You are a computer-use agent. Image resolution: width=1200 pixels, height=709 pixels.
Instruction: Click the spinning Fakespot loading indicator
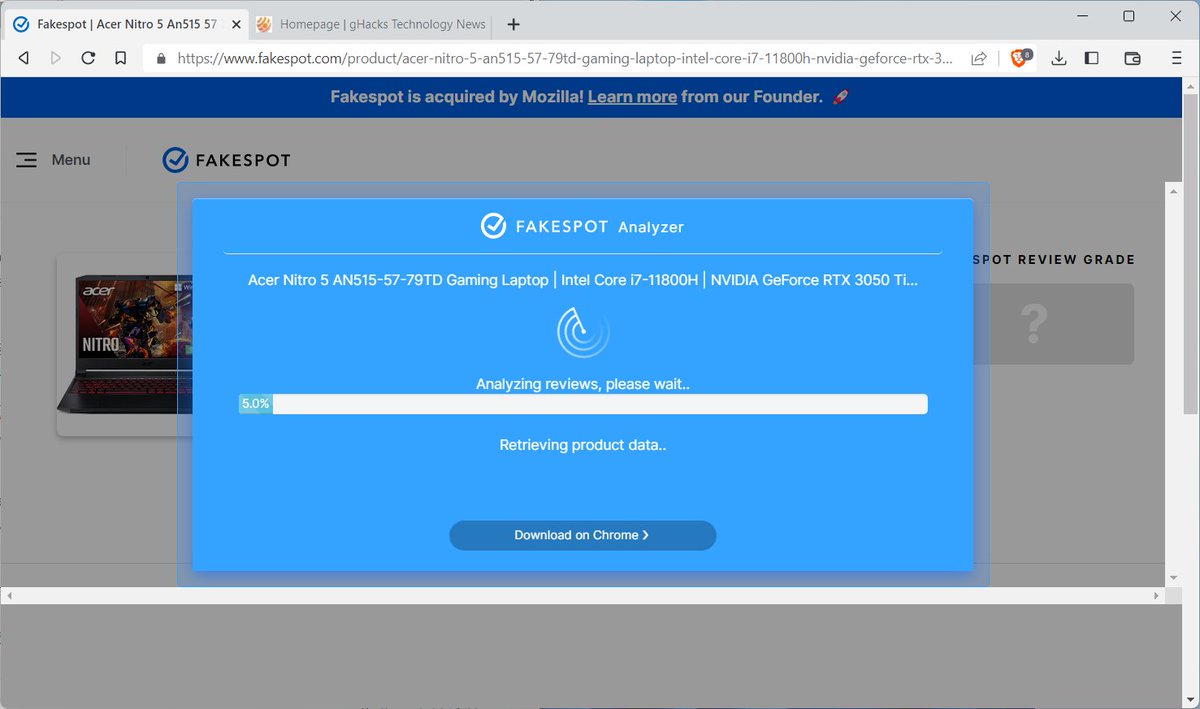click(582, 330)
